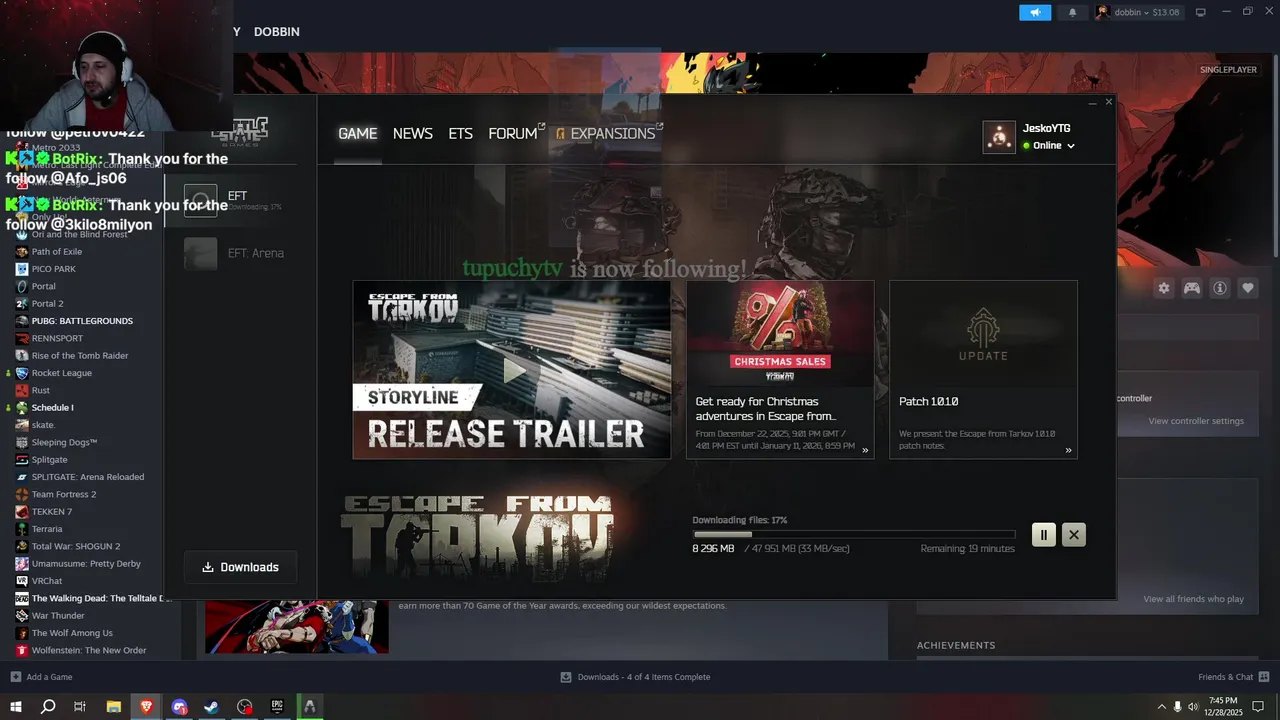Pause the Tarkov download
The image size is (1280, 720).
pyautogui.click(x=1043, y=535)
